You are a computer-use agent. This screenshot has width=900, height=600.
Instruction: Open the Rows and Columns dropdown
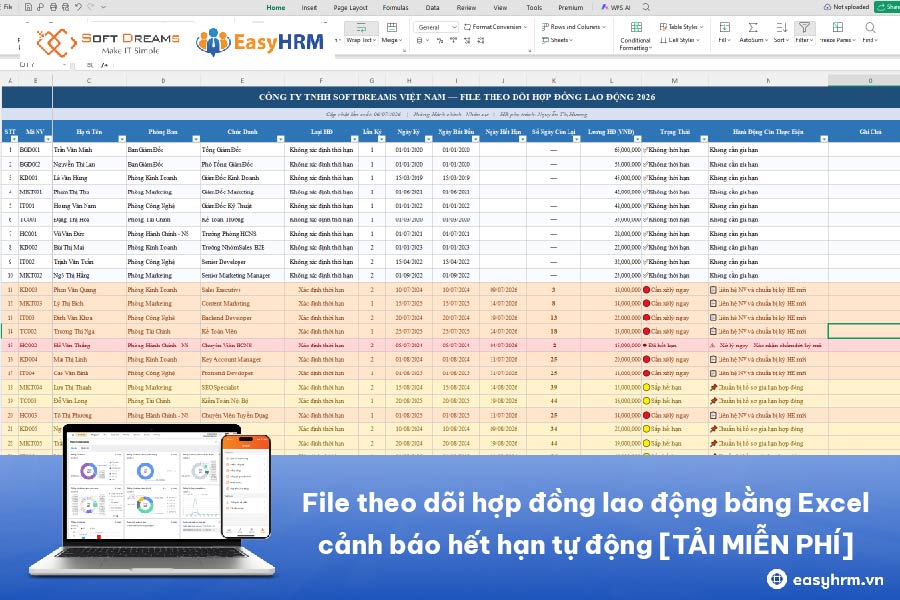[573, 27]
